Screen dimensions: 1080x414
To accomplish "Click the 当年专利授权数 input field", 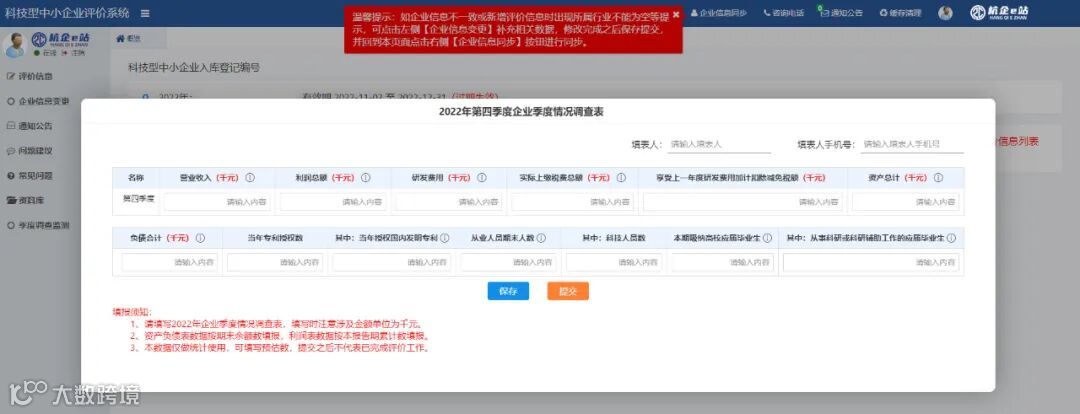I will tap(275, 262).
